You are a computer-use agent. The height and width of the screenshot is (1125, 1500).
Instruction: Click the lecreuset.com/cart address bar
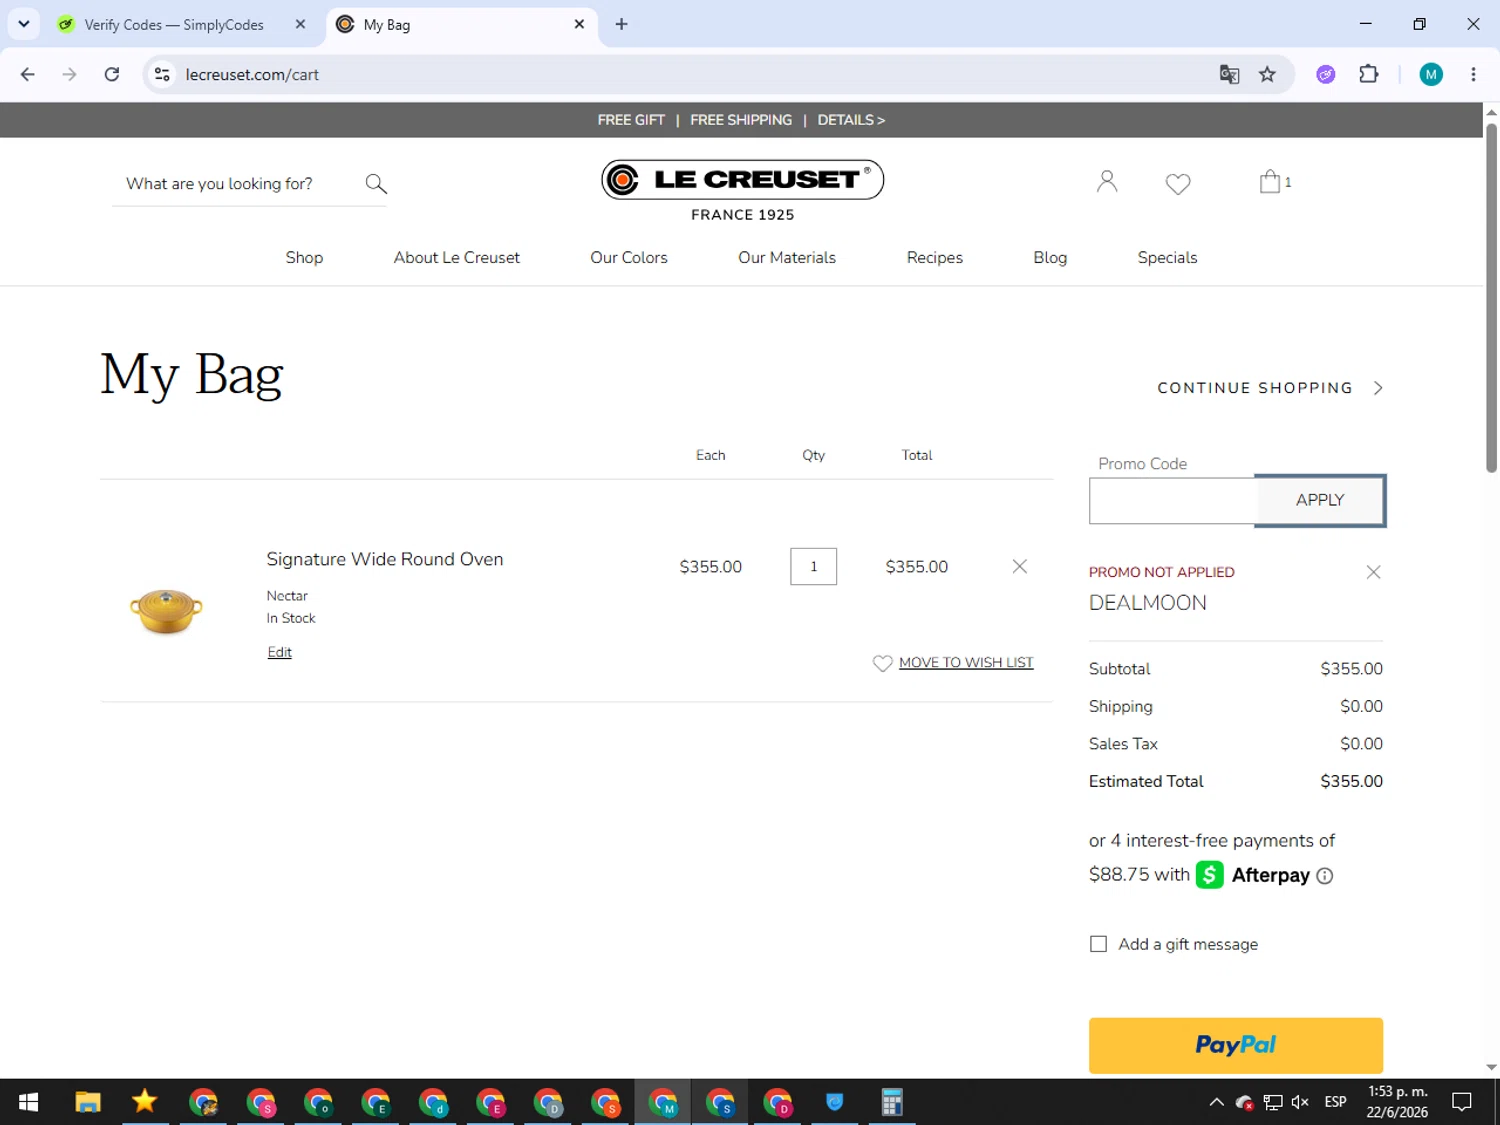pos(690,74)
